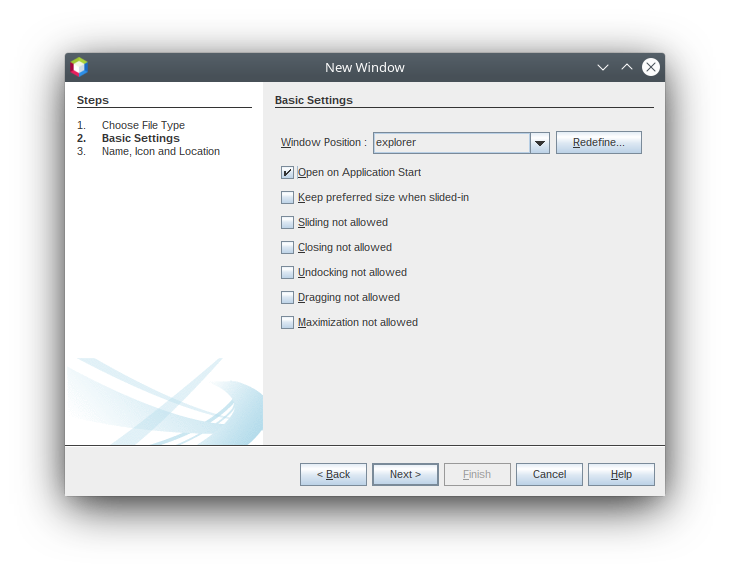This screenshot has width=730, height=573.
Task: Click the explorer Window Position field
Action: point(451,143)
